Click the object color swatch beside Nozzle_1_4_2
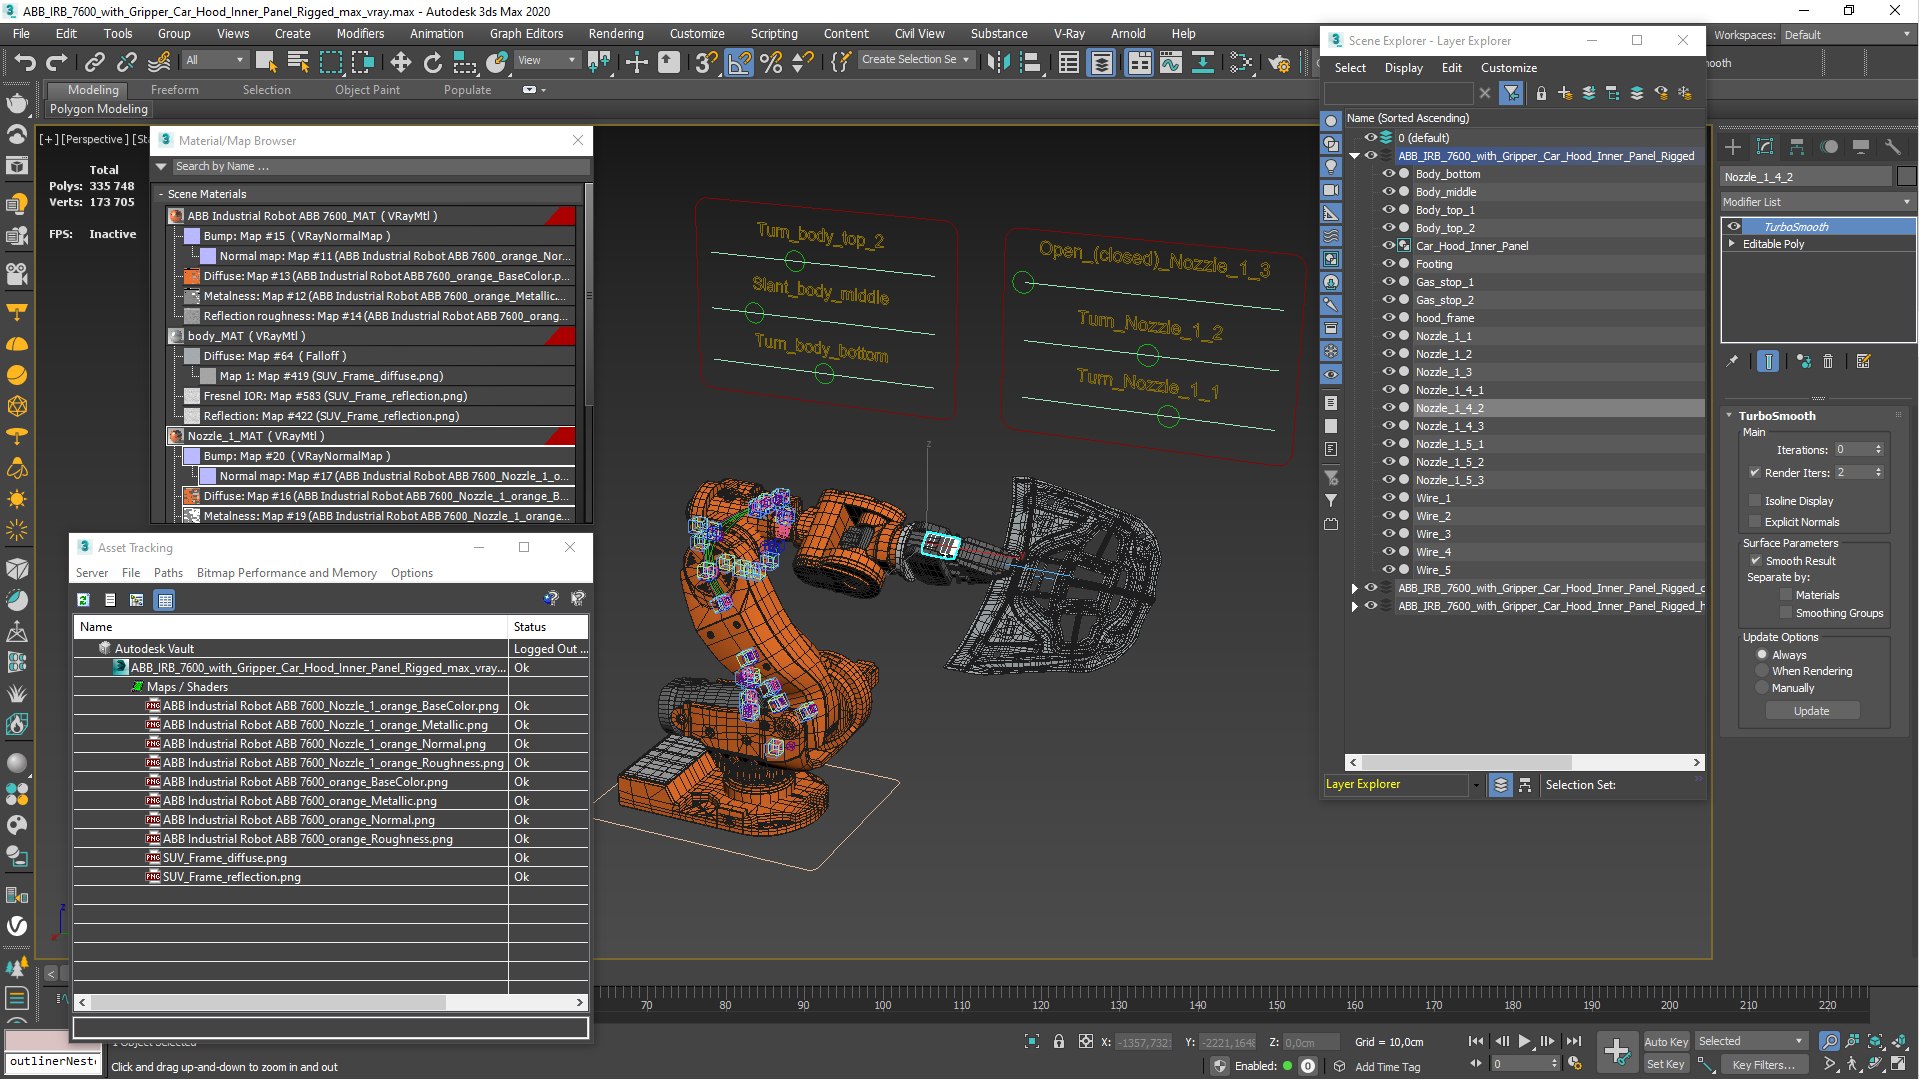This screenshot has height=1080, width=1920. (x=1906, y=177)
